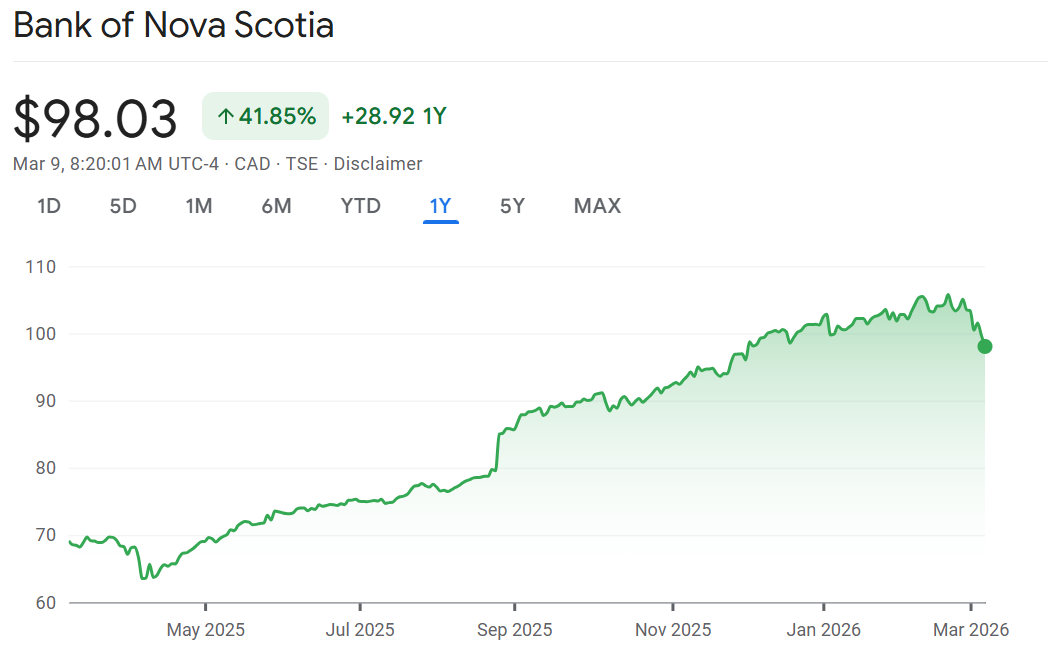Click the green up arrow icon
Screen dimensions: 1048x661
pos(225,116)
